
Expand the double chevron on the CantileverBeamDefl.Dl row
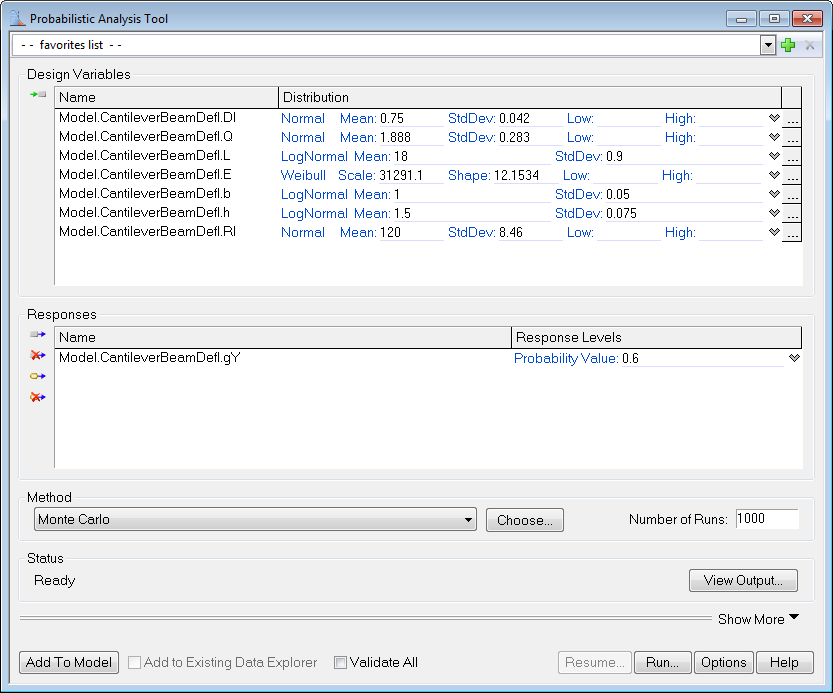(x=773, y=118)
